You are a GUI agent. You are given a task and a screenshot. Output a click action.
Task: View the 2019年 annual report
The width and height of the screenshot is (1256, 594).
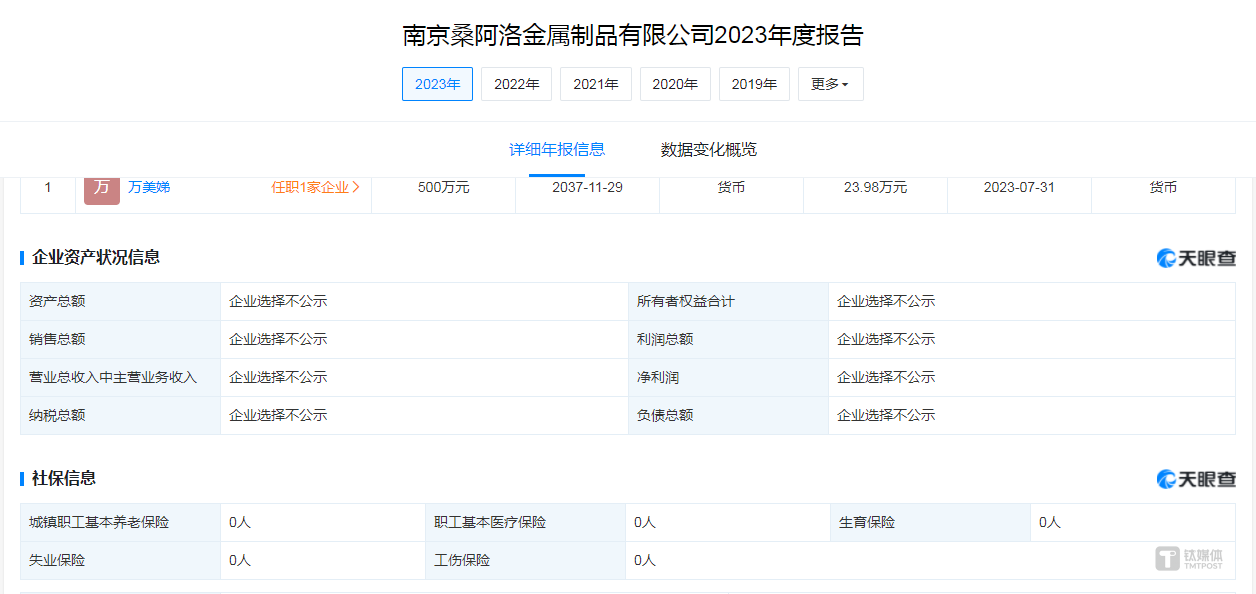[x=754, y=84]
